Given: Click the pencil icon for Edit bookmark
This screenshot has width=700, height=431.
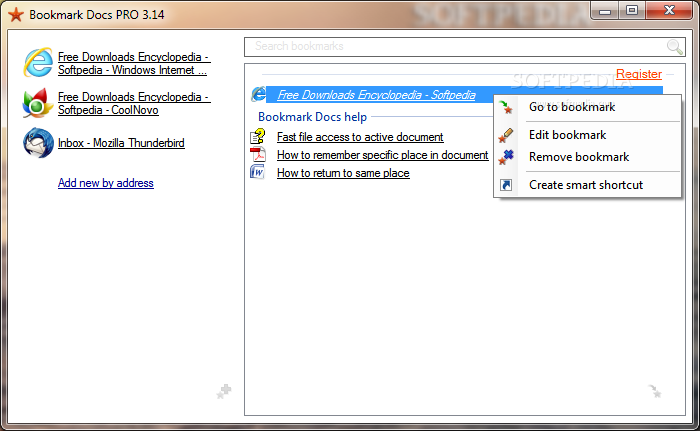Looking at the screenshot, I should (506, 135).
